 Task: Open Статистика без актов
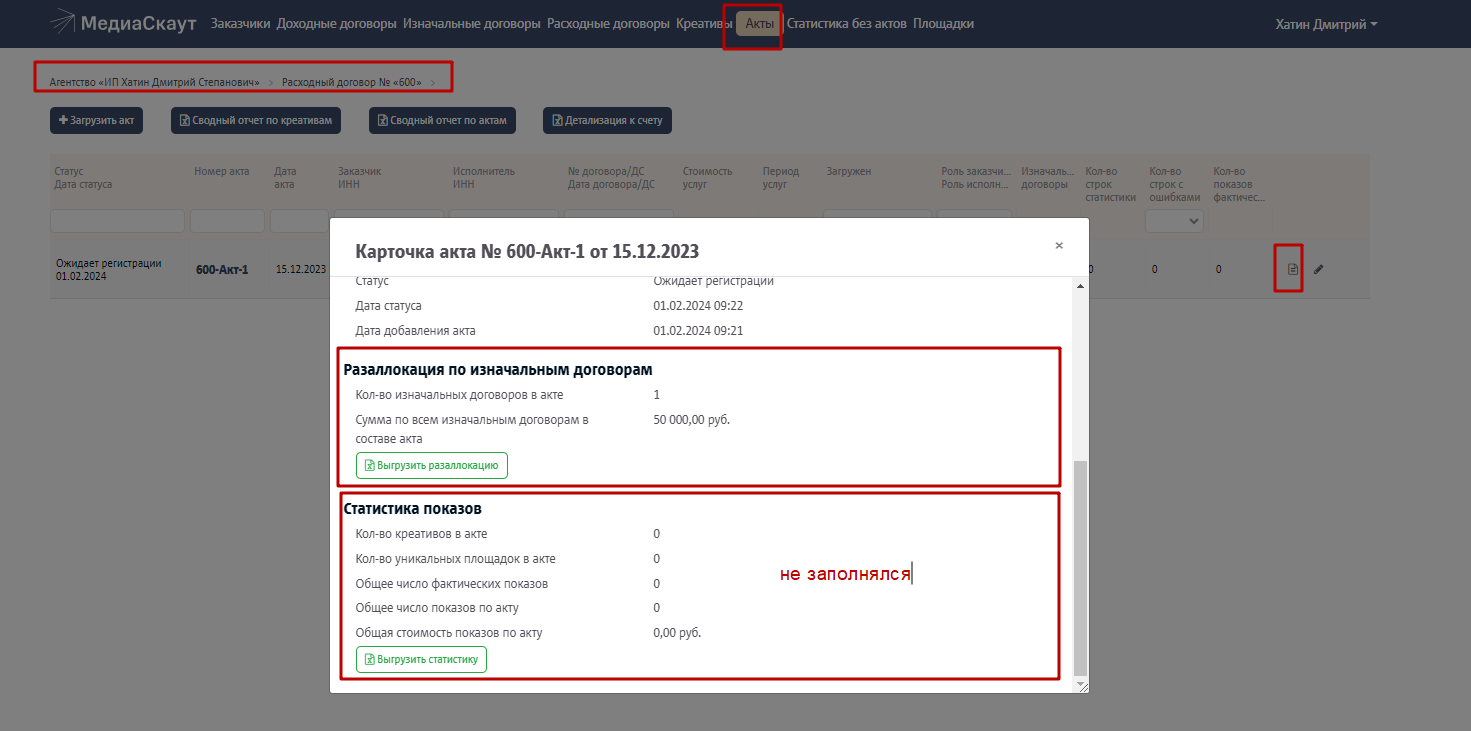pos(847,24)
